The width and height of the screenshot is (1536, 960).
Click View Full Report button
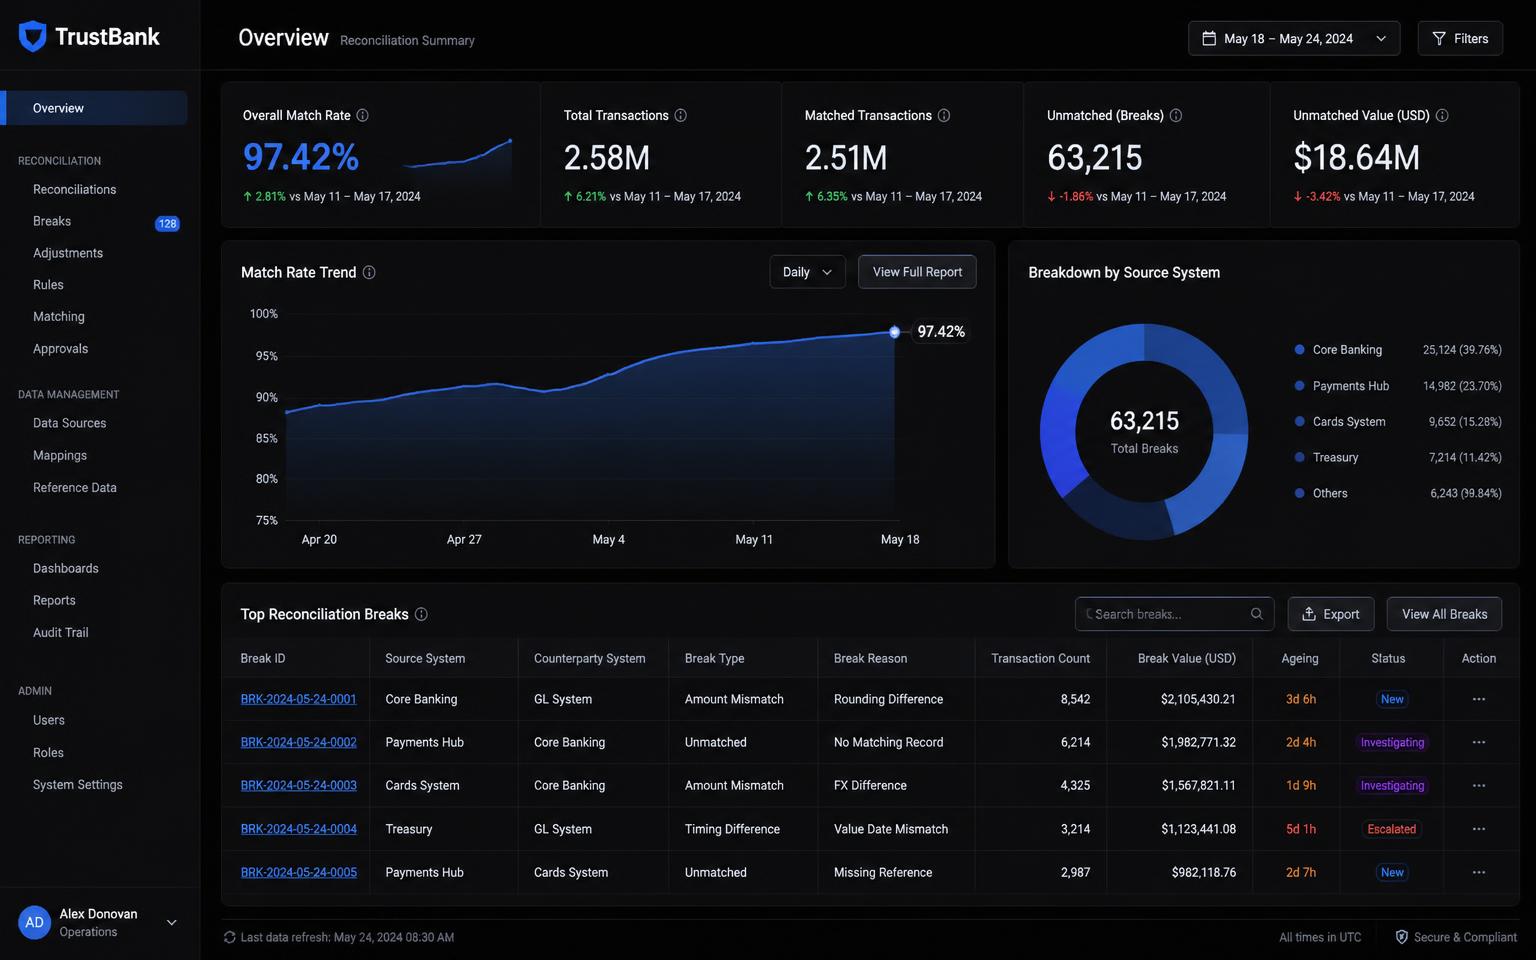(x=917, y=272)
